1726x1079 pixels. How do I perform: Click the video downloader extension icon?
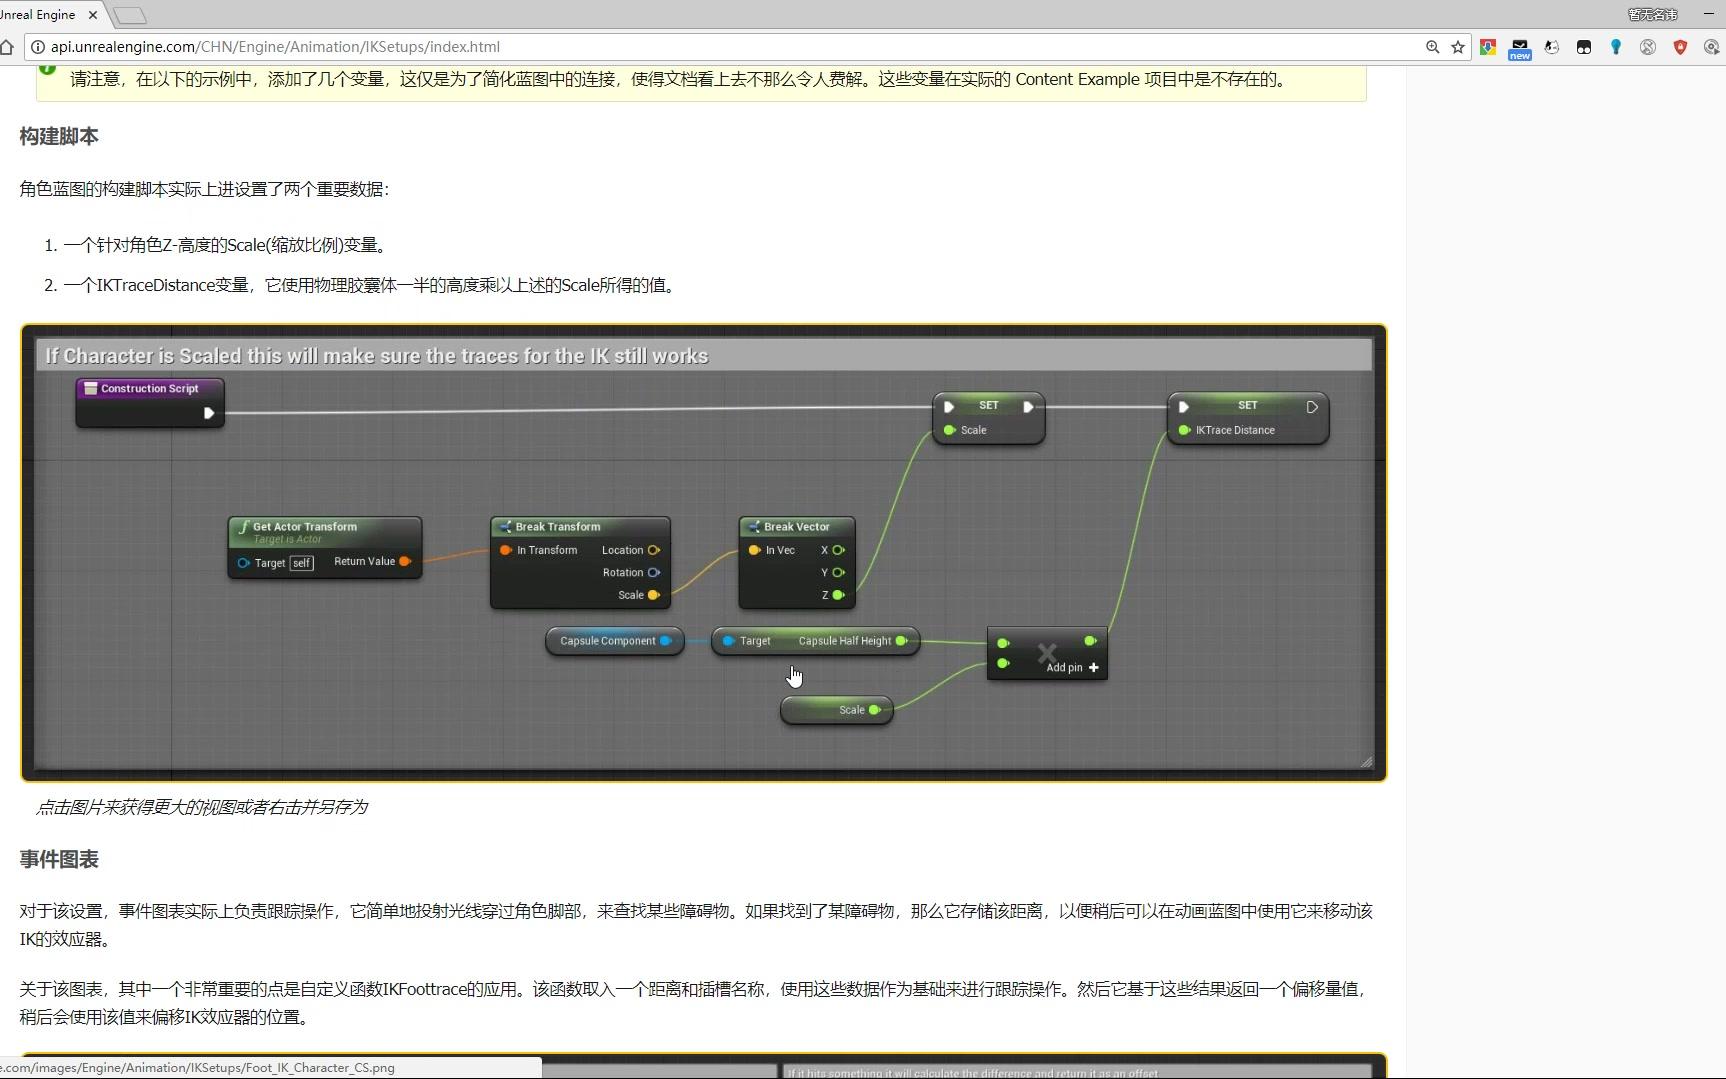coord(1710,46)
